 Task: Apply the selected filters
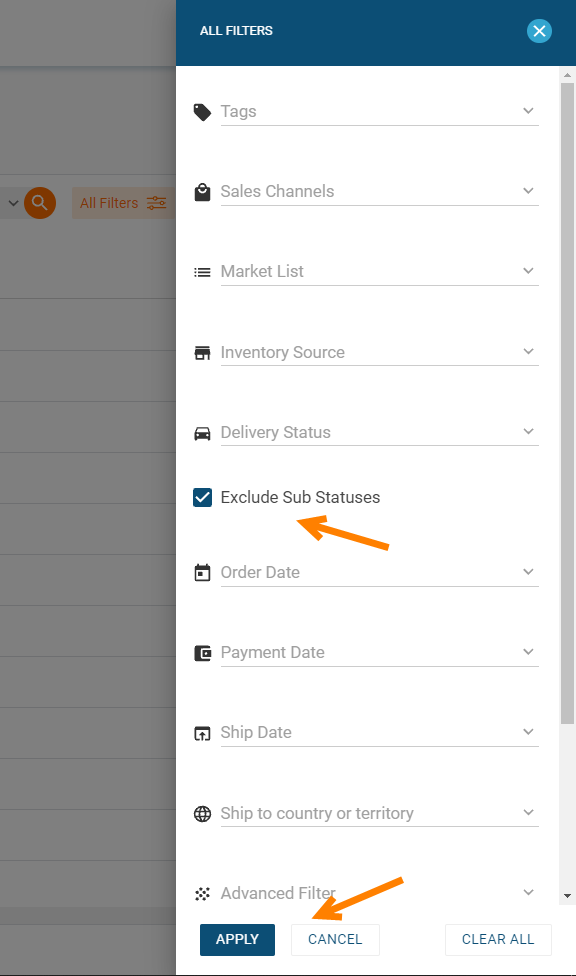(x=237, y=939)
